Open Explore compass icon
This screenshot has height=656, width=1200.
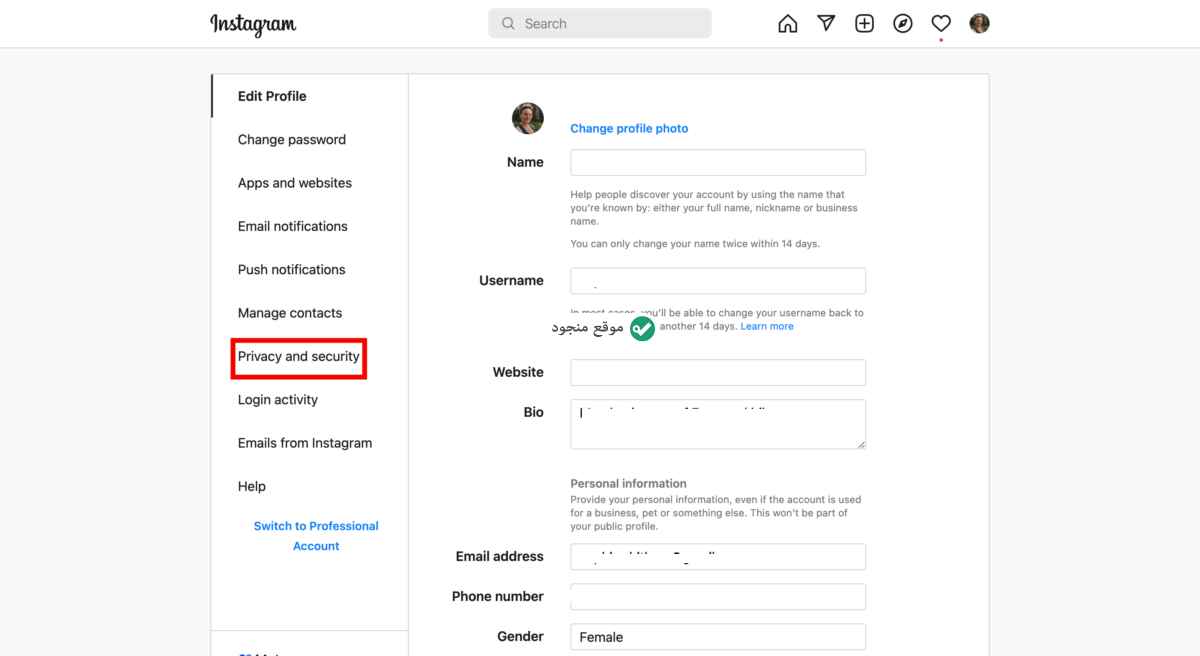click(903, 24)
